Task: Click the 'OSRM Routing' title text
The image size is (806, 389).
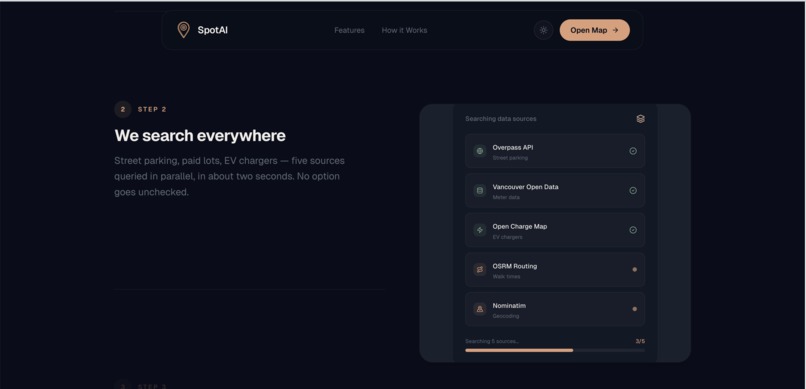Action: 515,266
